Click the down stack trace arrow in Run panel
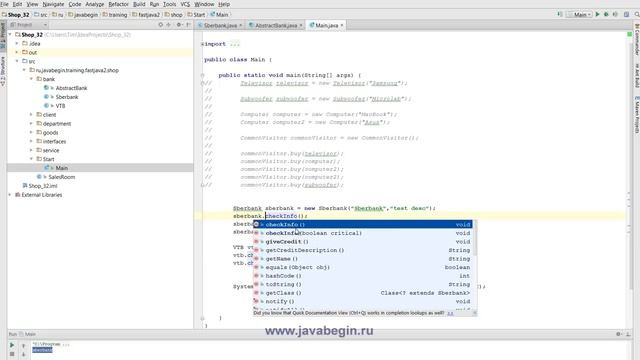The width and height of the screenshot is (640, 360). pos(23,354)
